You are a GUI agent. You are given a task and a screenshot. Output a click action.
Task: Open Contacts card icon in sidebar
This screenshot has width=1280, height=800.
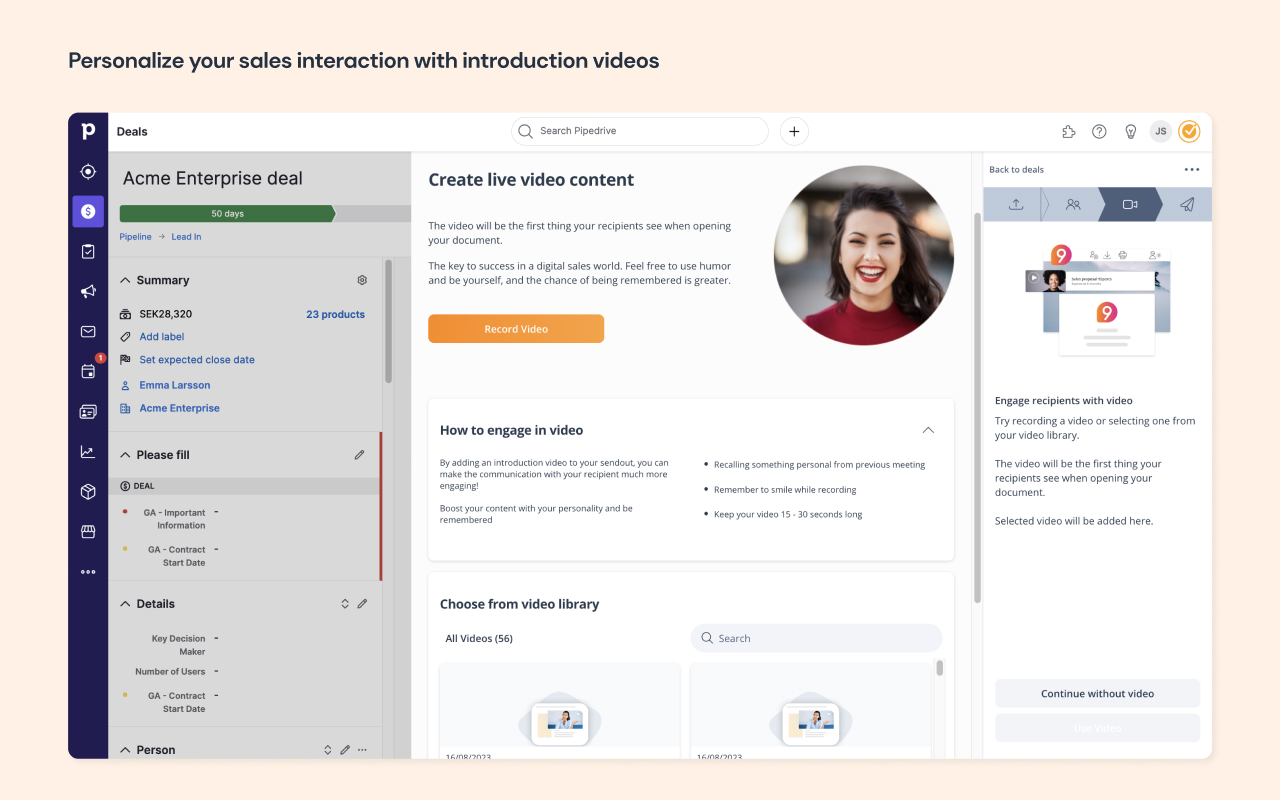tap(88, 411)
